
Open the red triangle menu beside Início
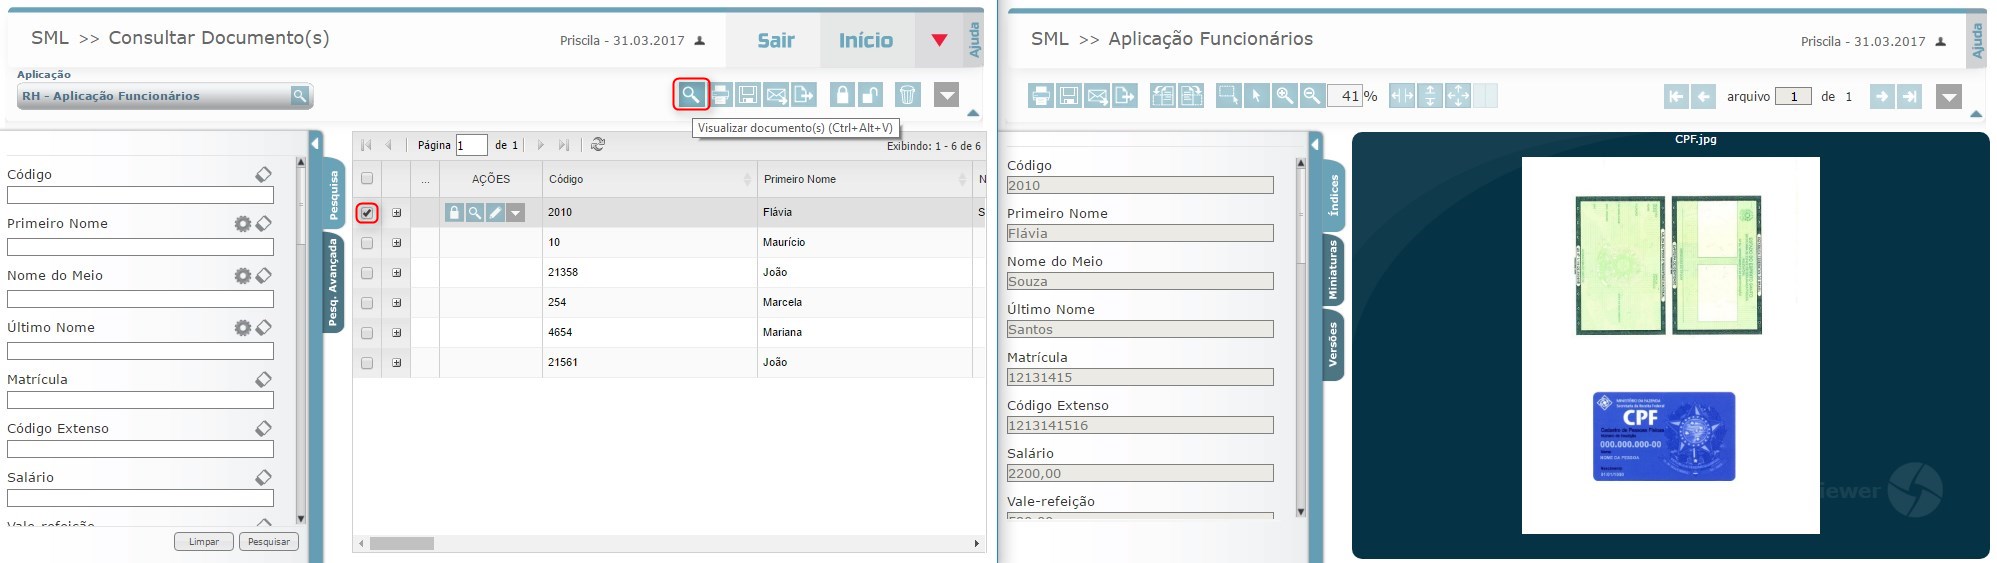(x=939, y=40)
